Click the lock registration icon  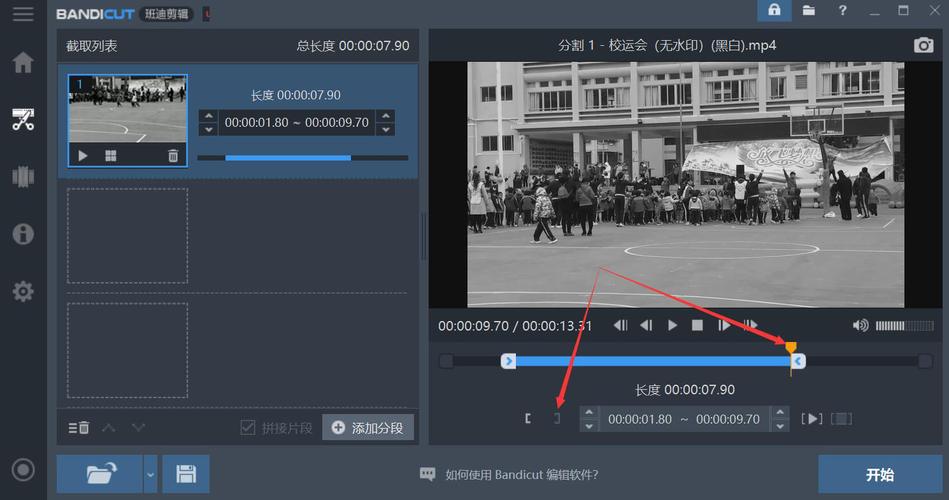click(774, 10)
